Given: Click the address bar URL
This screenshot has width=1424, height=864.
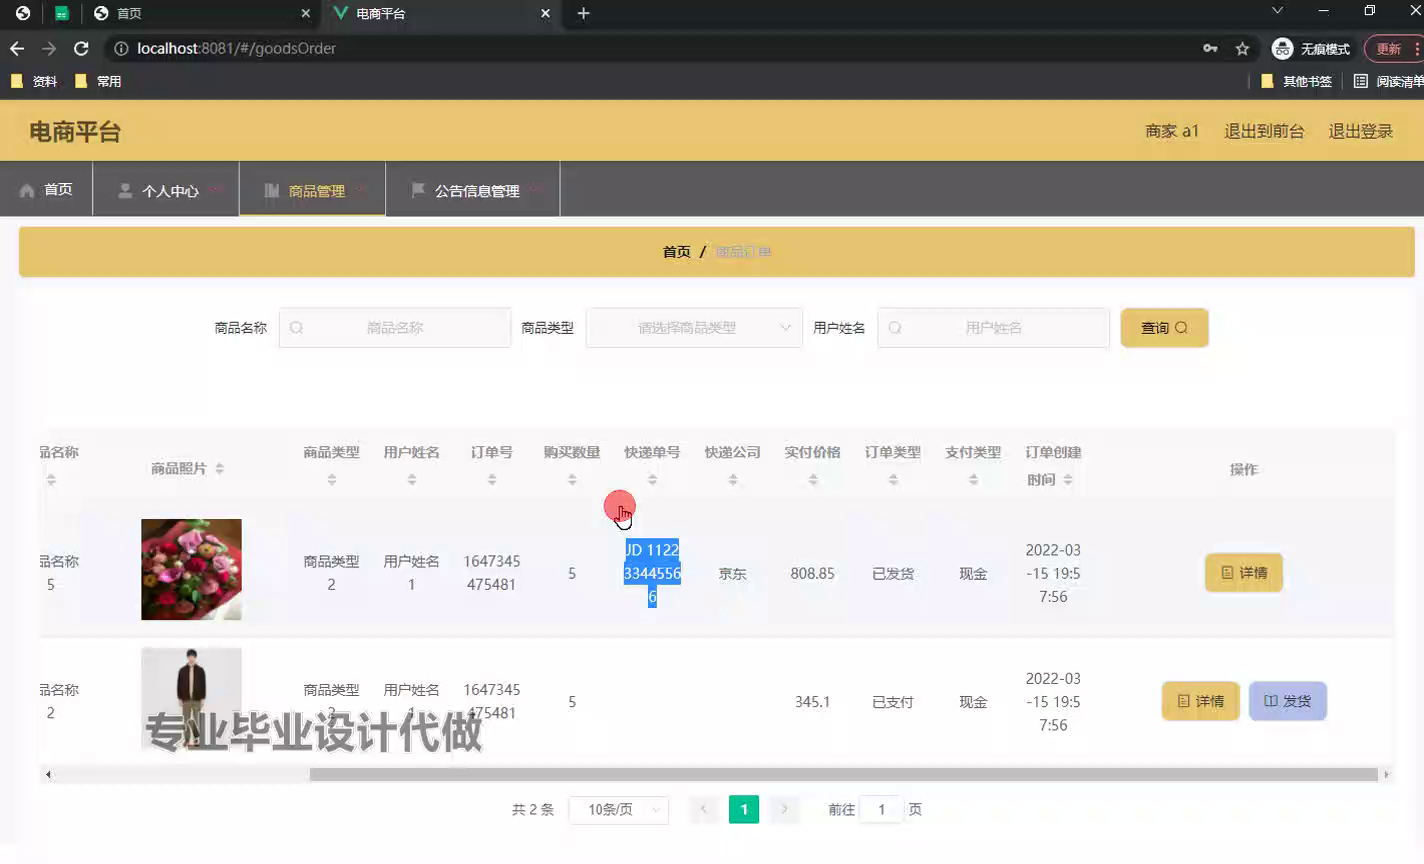Looking at the screenshot, I should (x=236, y=48).
